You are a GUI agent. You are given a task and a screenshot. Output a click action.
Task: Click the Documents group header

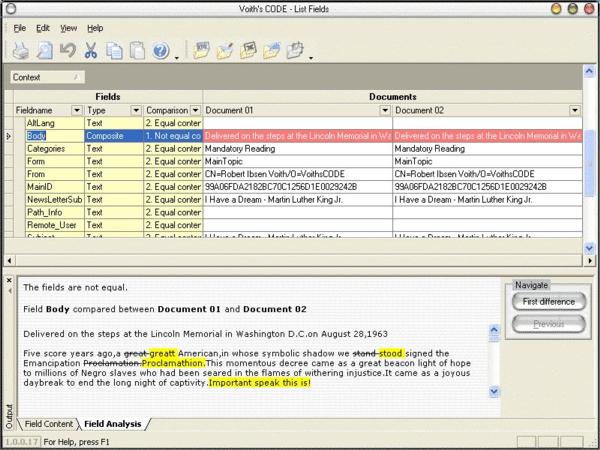(x=393, y=97)
